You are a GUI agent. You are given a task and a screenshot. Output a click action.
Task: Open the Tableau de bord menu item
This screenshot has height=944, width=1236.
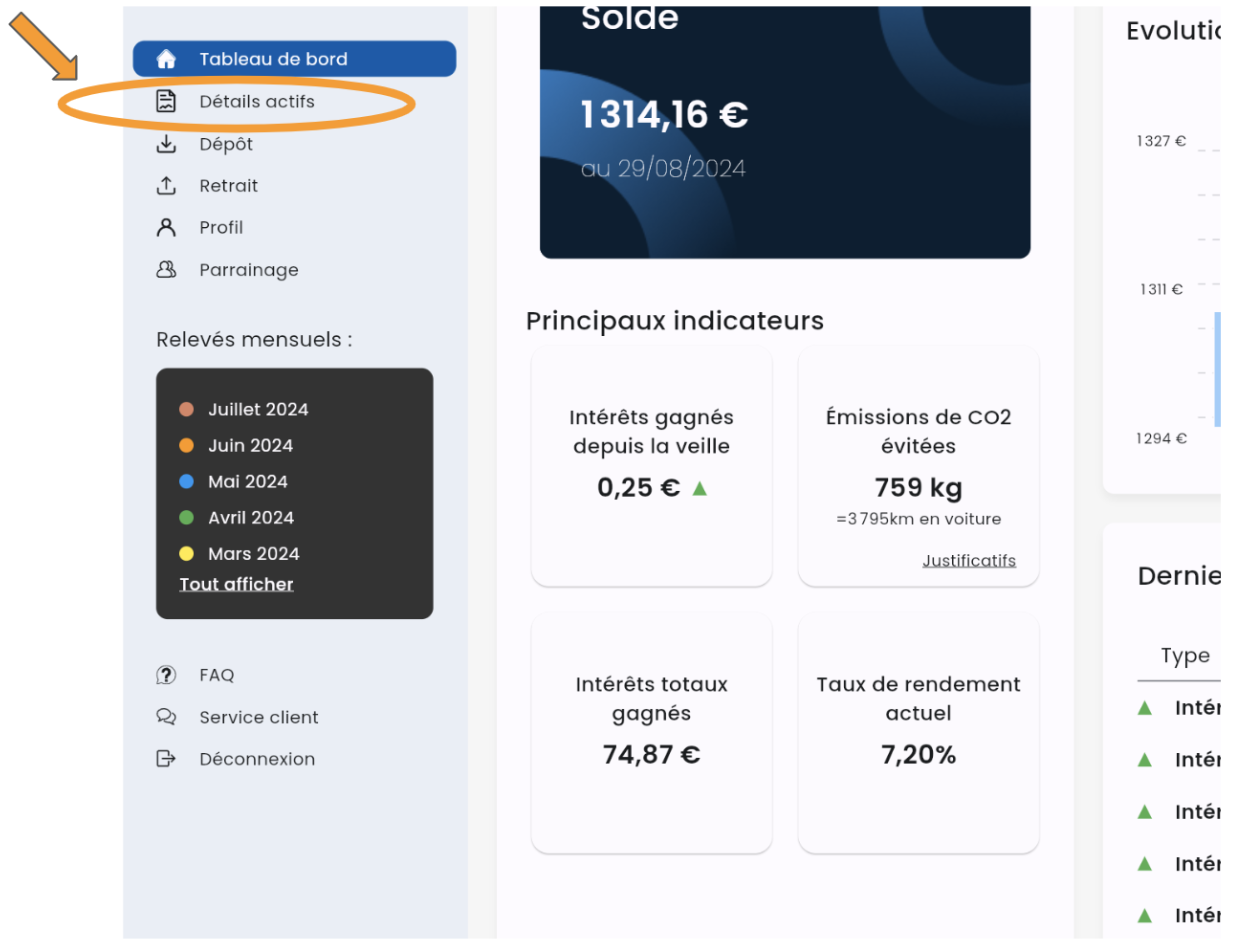point(295,59)
